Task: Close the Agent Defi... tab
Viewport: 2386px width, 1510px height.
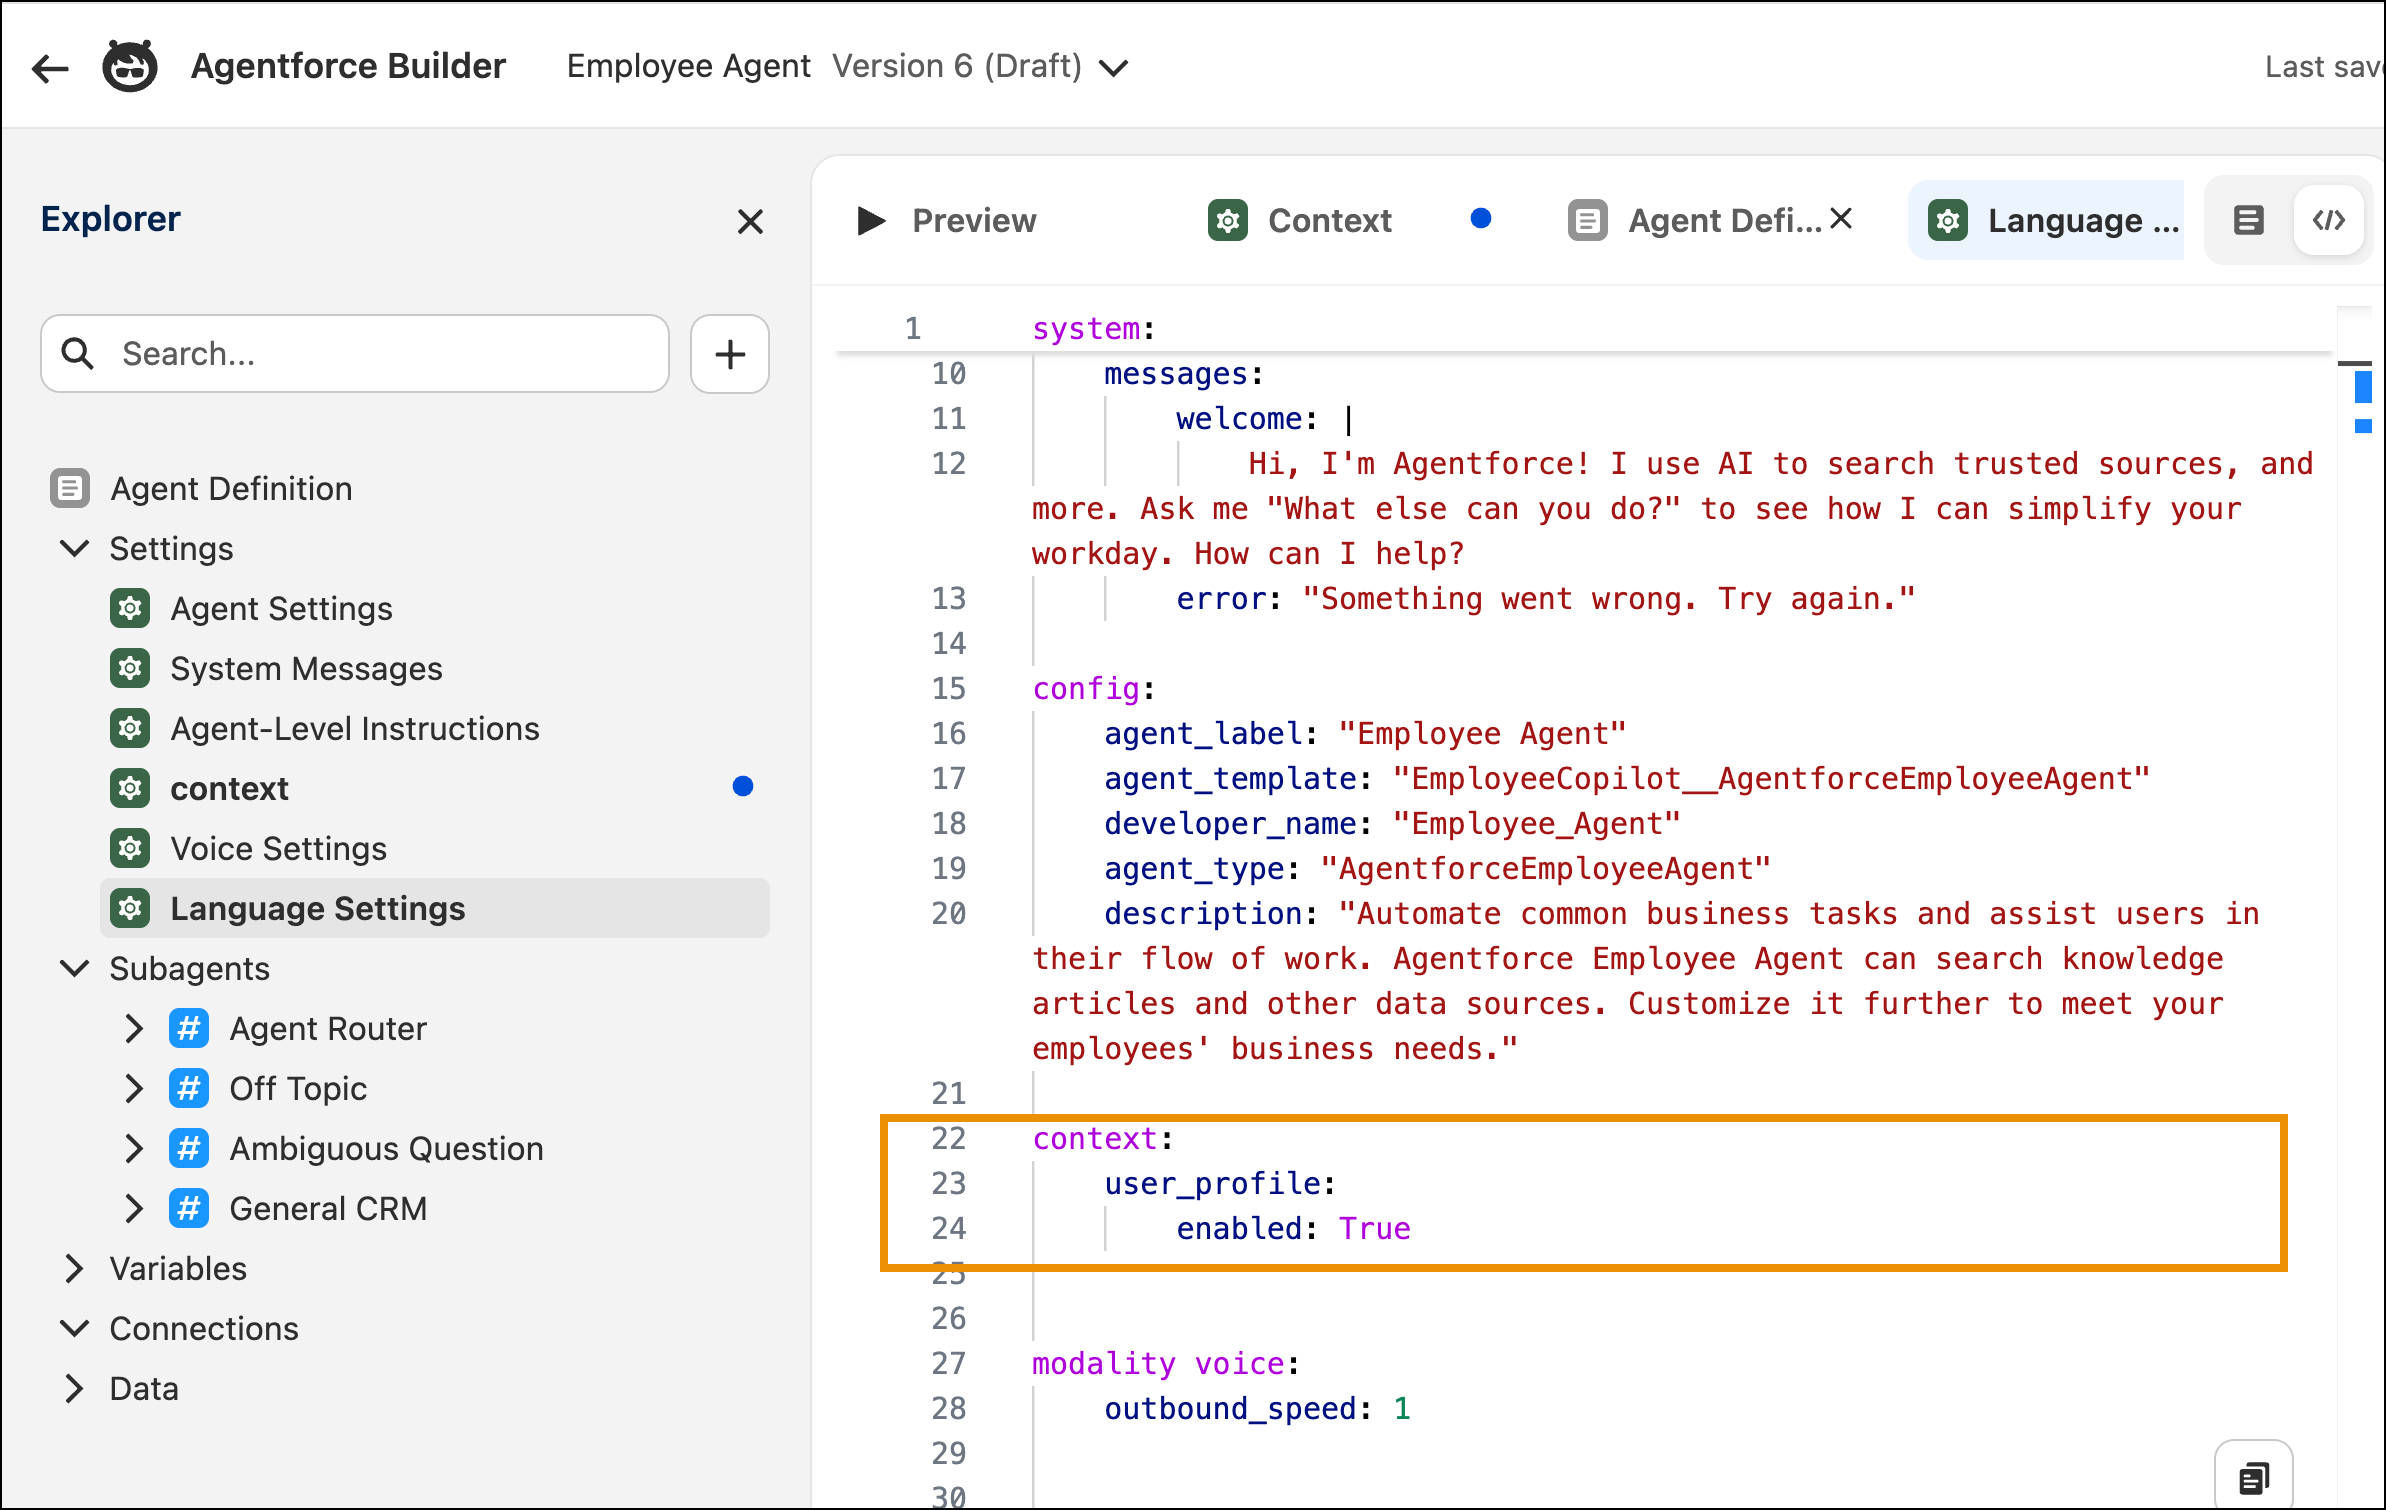Action: pos(1841,218)
